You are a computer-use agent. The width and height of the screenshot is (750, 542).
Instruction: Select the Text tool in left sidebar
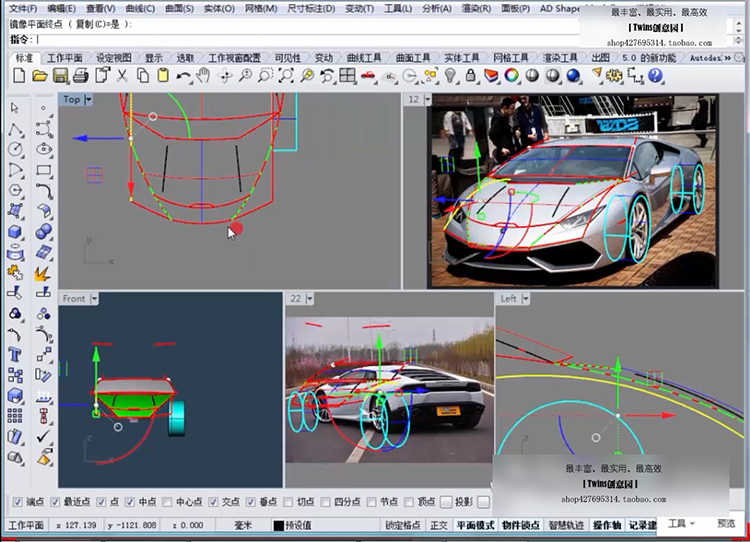[15, 355]
